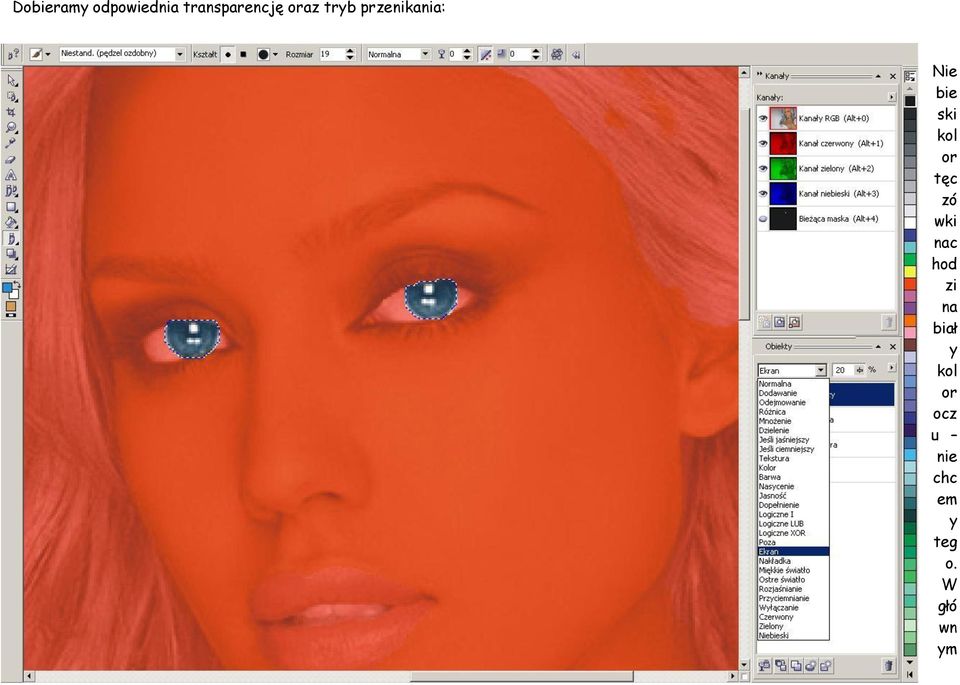
Task: Open the nib picker dropdown arrow
Action: tap(275, 54)
